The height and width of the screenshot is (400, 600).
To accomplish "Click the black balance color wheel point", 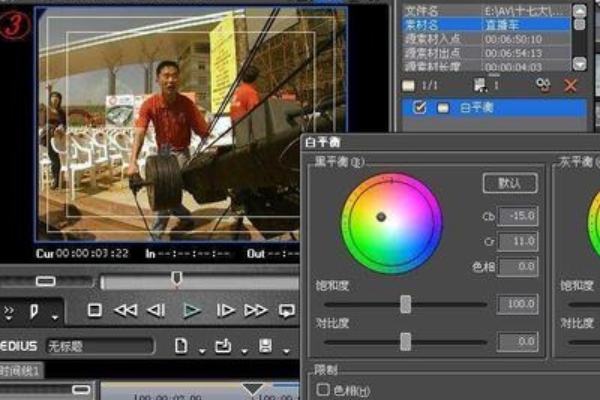I will point(381,217).
